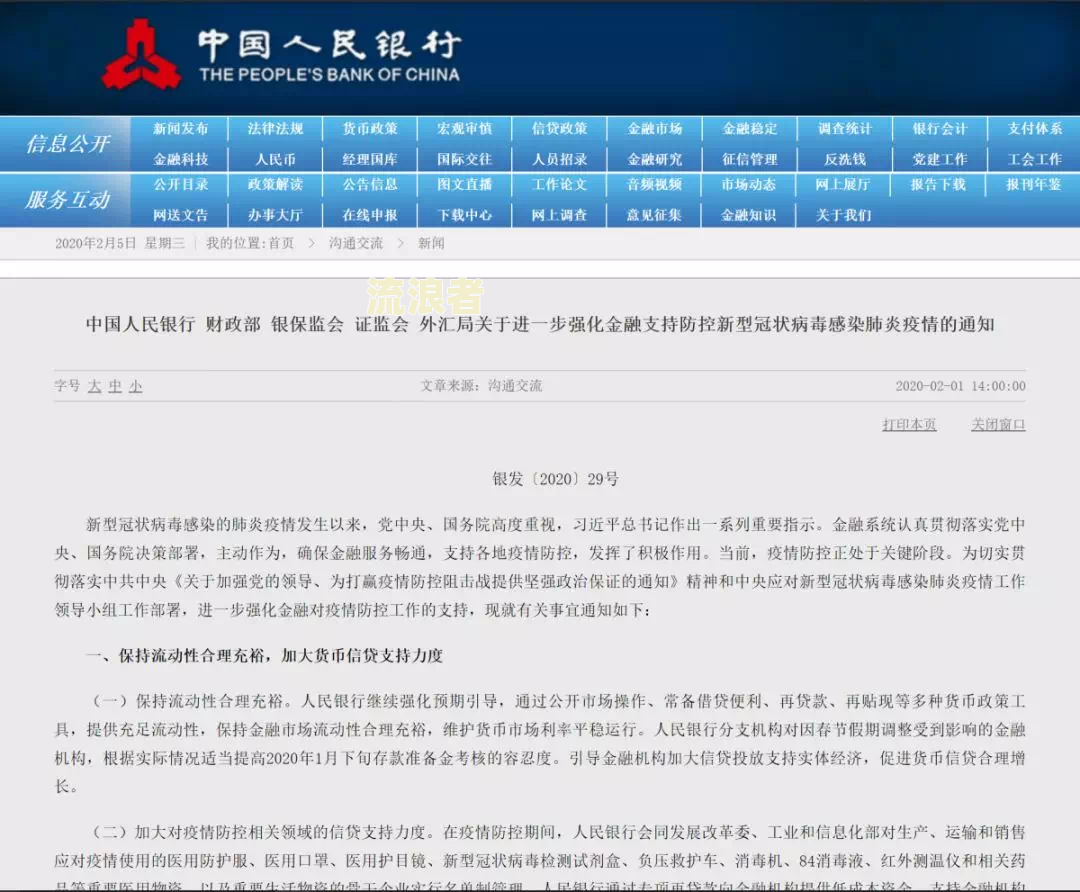Select 经理国库 in the navigation

coord(370,160)
